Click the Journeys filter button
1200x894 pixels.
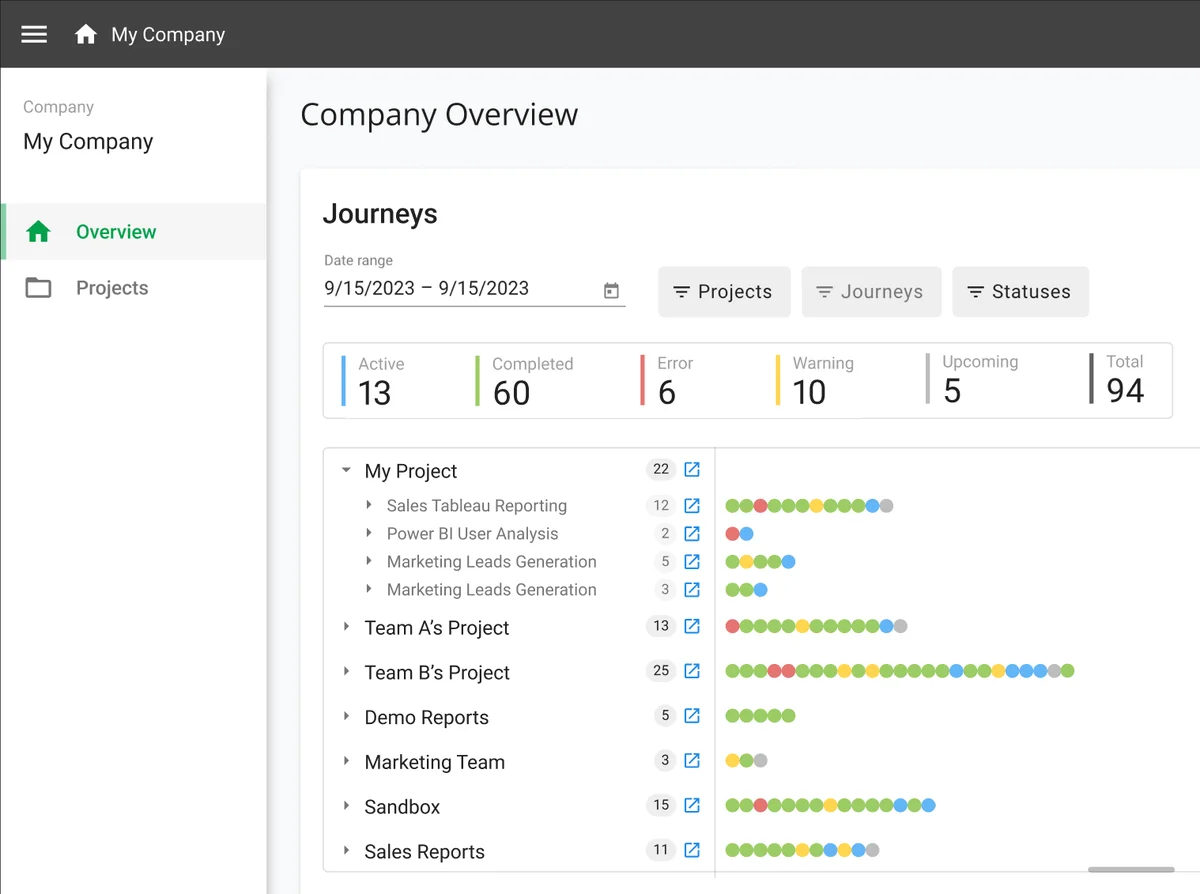click(x=871, y=291)
